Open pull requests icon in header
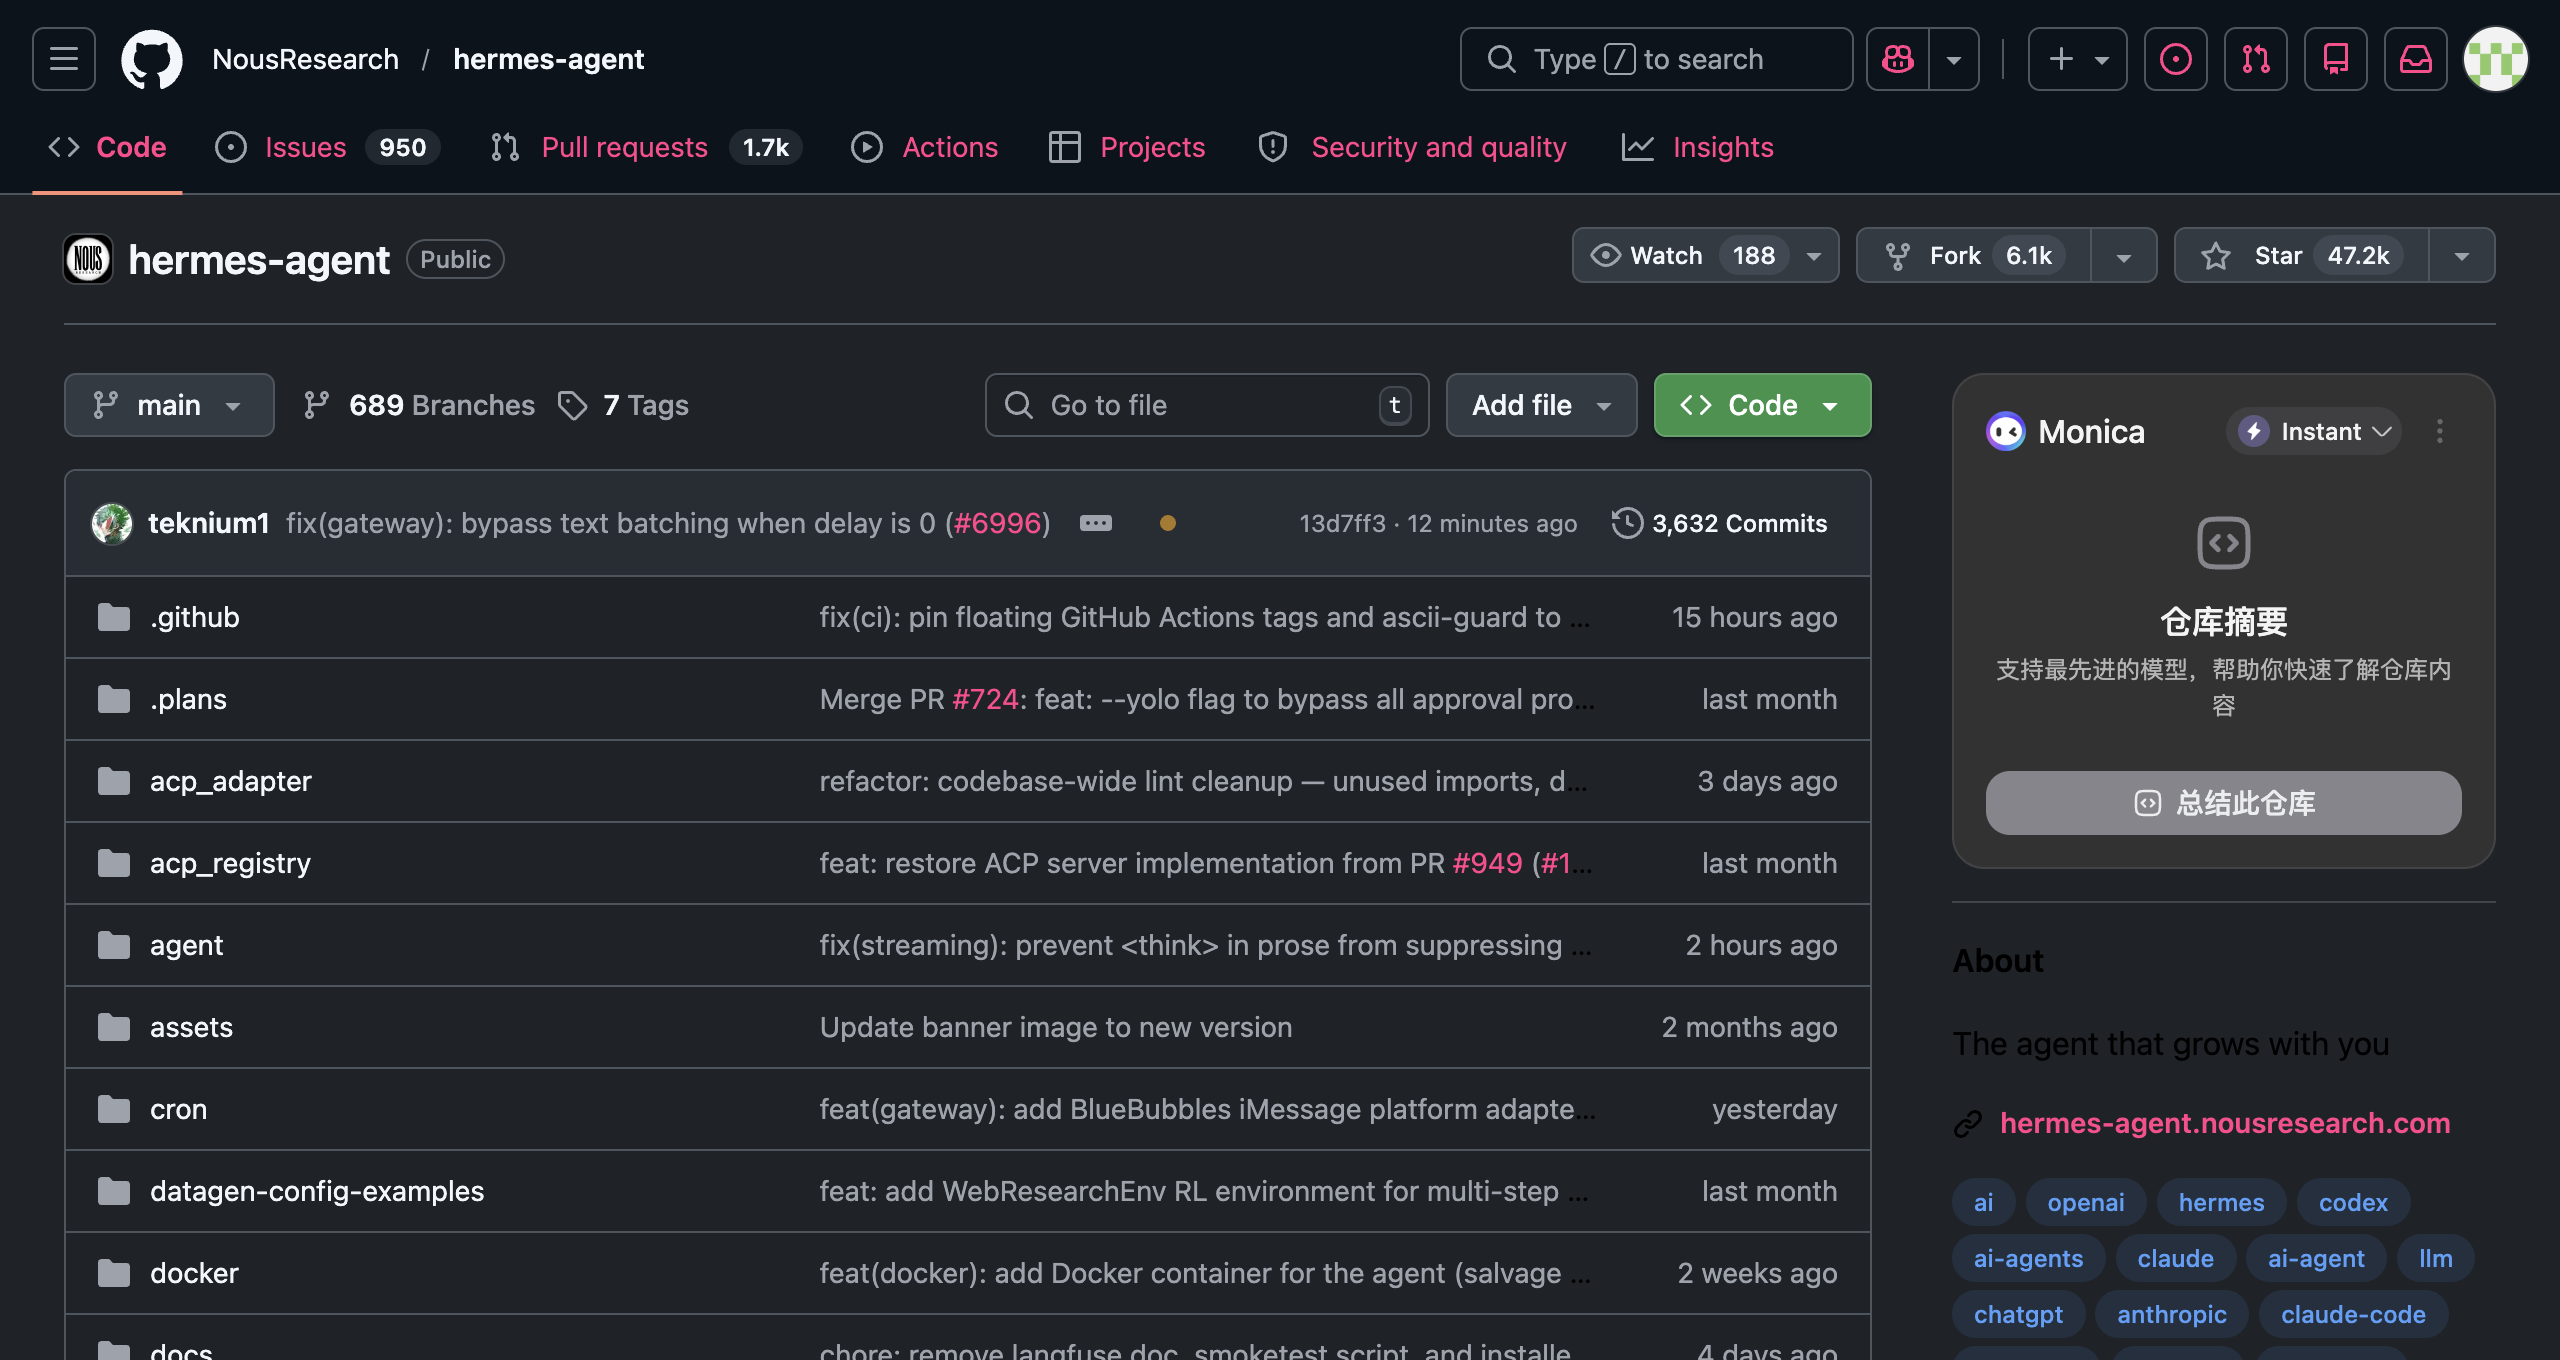This screenshot has height=1360, width=2560. 2255,59
